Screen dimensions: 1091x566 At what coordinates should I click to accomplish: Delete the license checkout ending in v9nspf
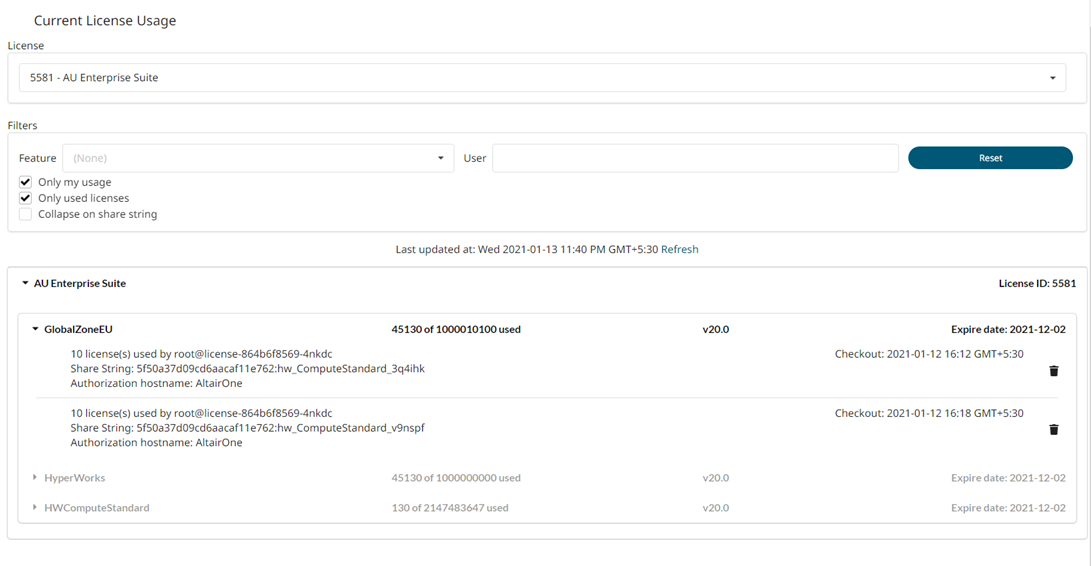coord(1053,430)
